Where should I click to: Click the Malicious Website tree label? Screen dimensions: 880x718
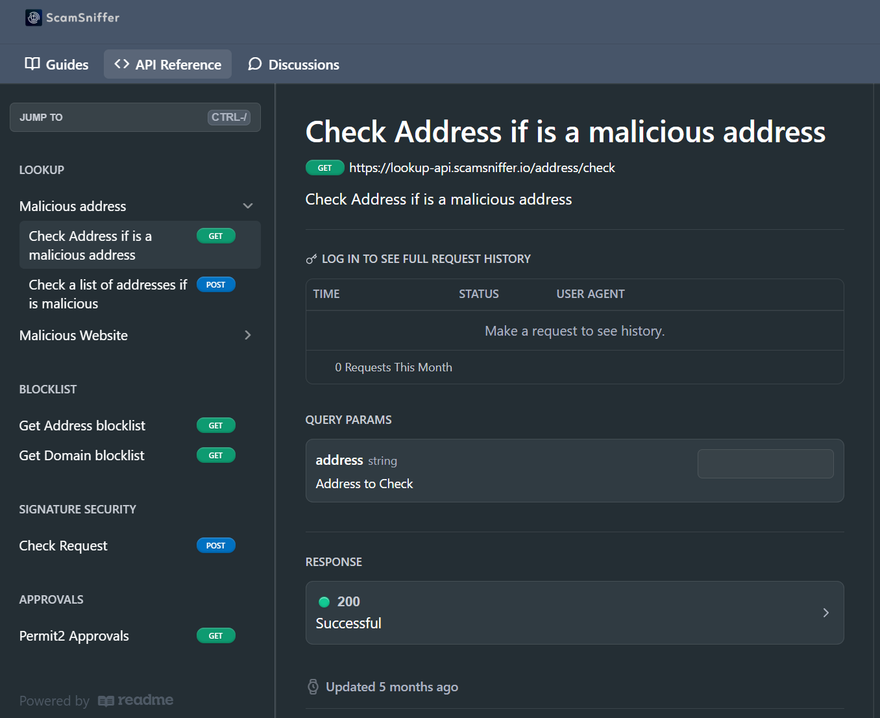74,335
